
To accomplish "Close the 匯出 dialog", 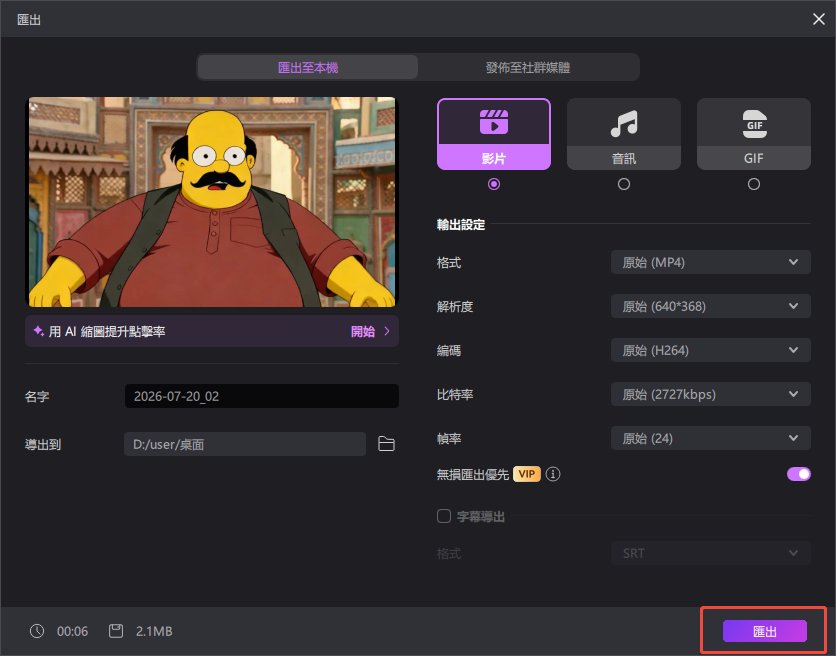I will pyautogui.click(x=818, y=19).
